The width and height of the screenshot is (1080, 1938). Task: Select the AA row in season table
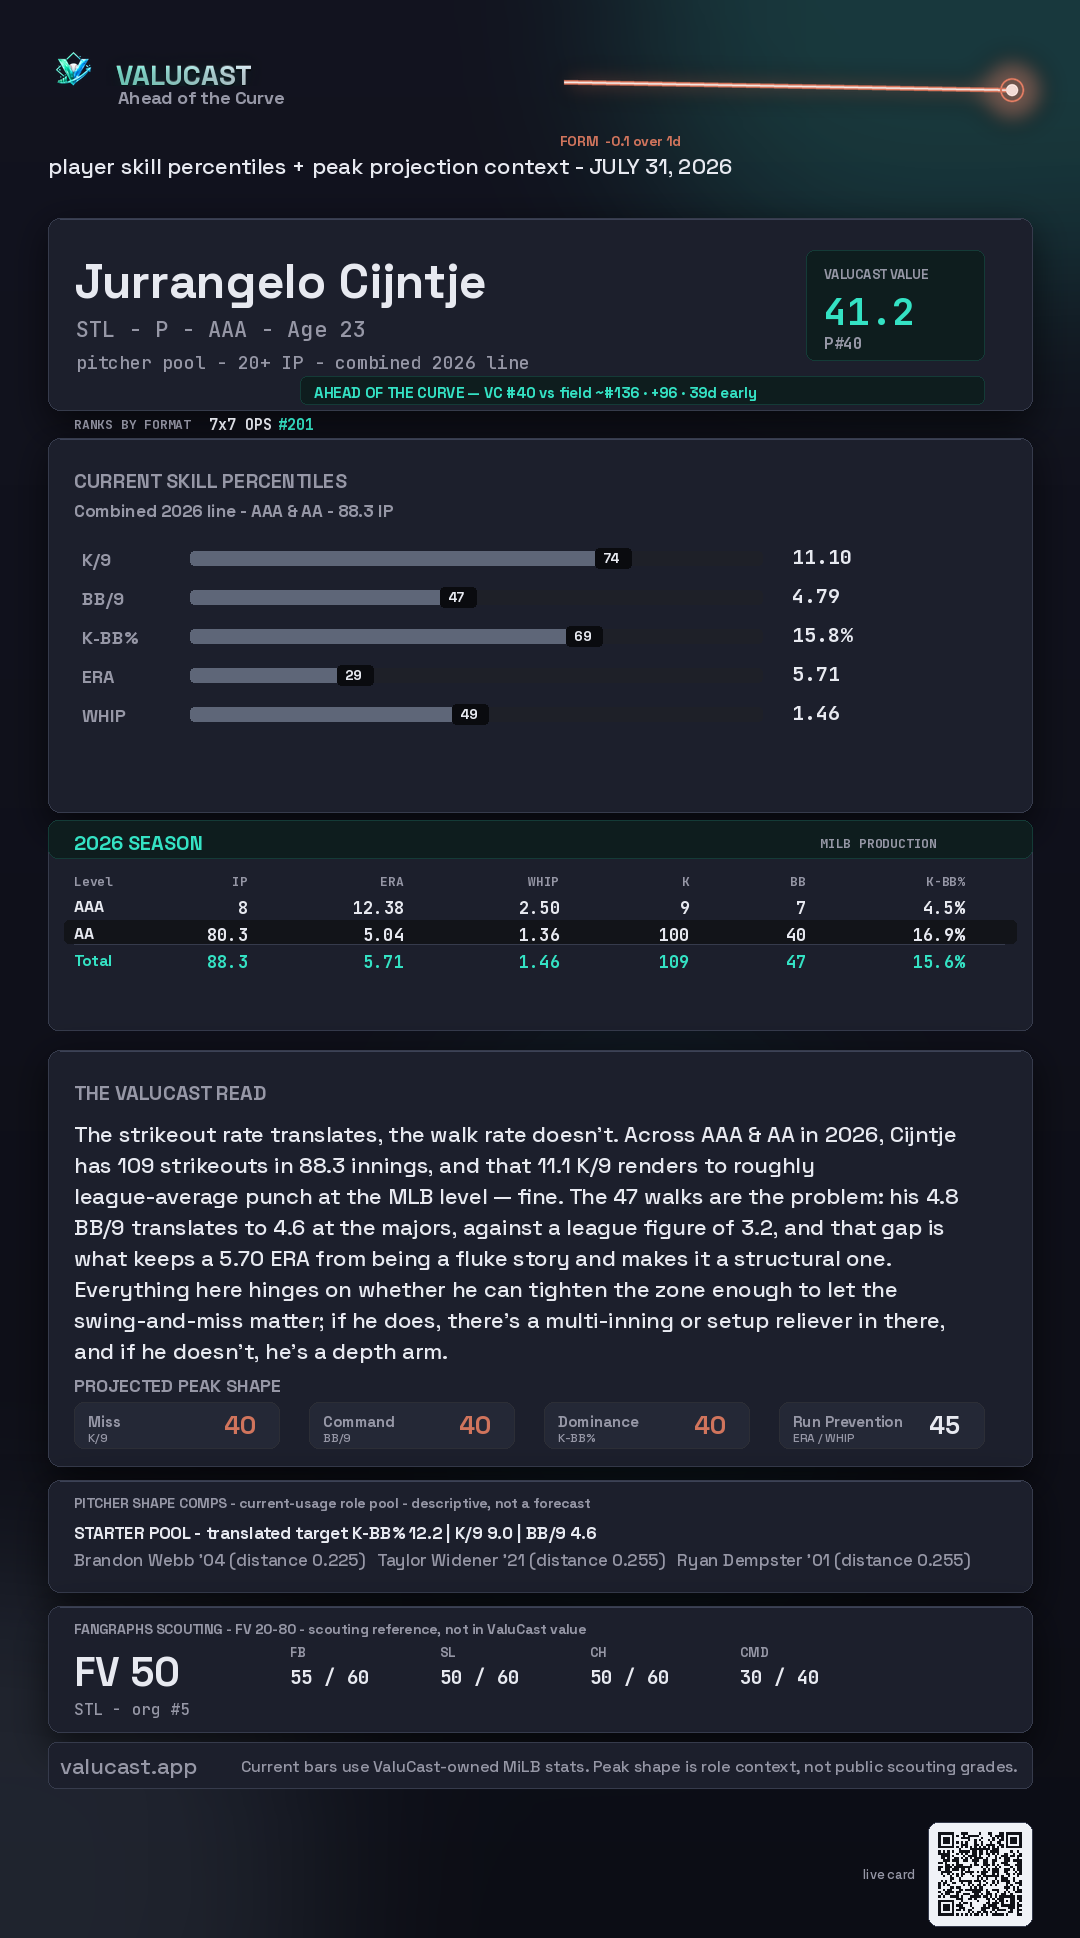pos(540,933)
